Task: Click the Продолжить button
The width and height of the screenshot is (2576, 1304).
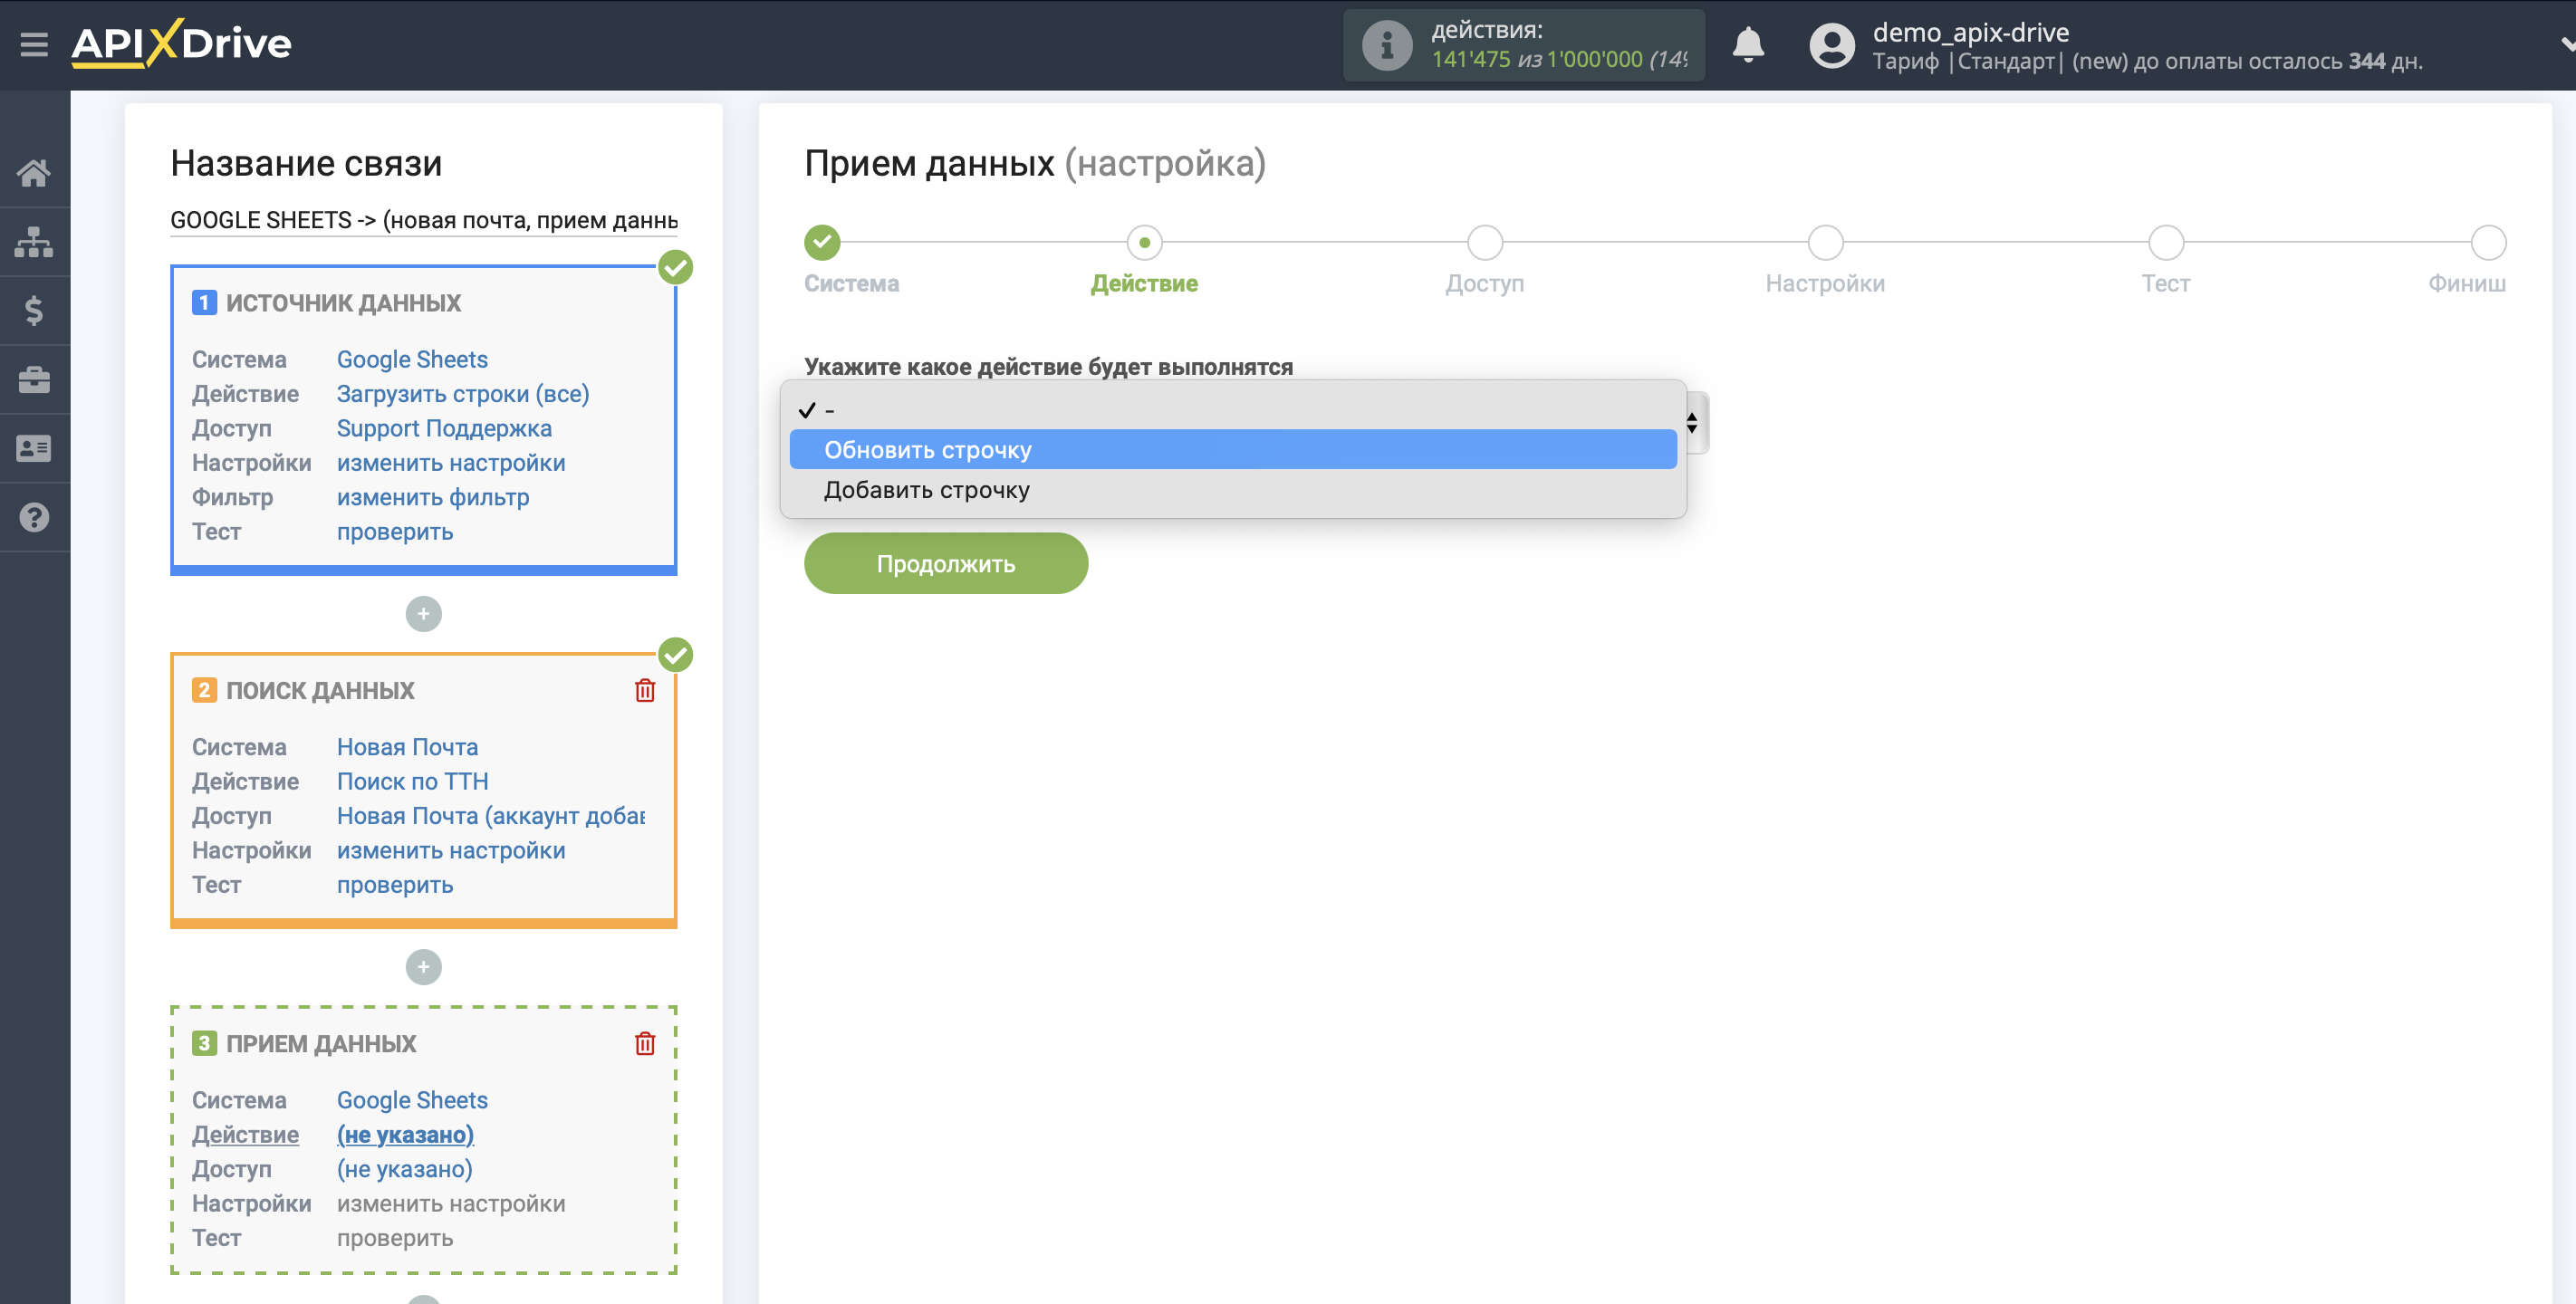Action: pos(946,563)
